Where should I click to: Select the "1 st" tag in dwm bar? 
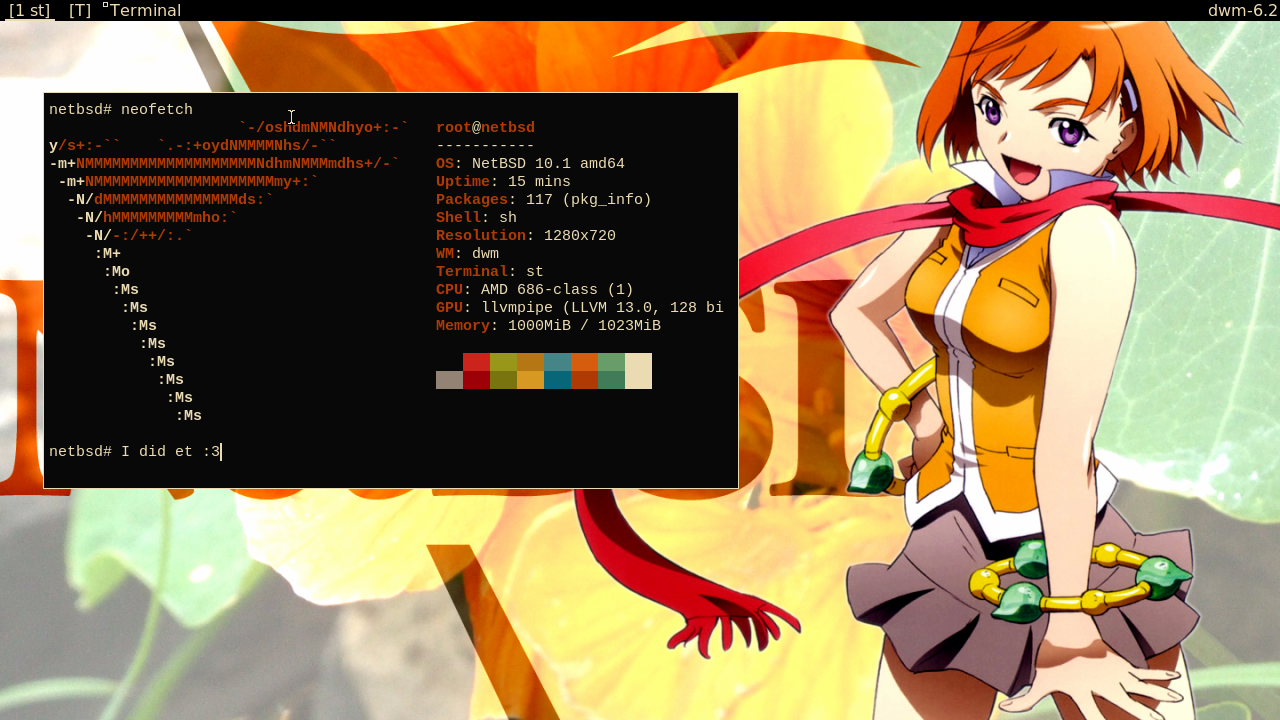coord(30,10)
